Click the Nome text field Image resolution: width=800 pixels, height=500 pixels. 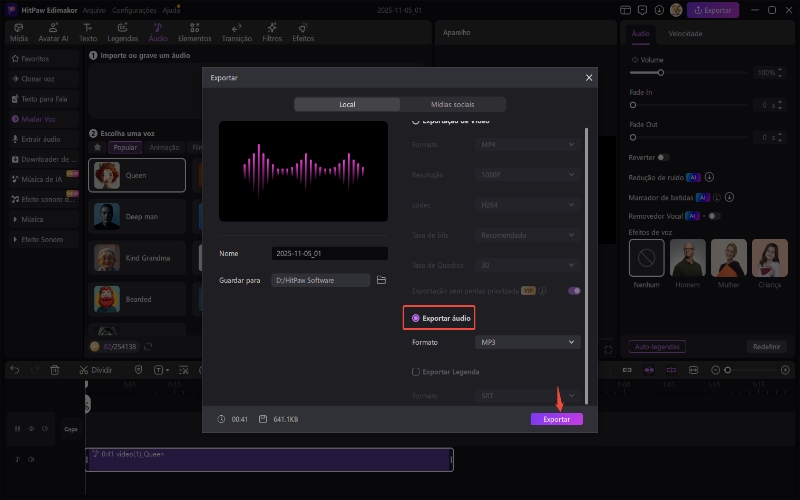click(329, 254)
